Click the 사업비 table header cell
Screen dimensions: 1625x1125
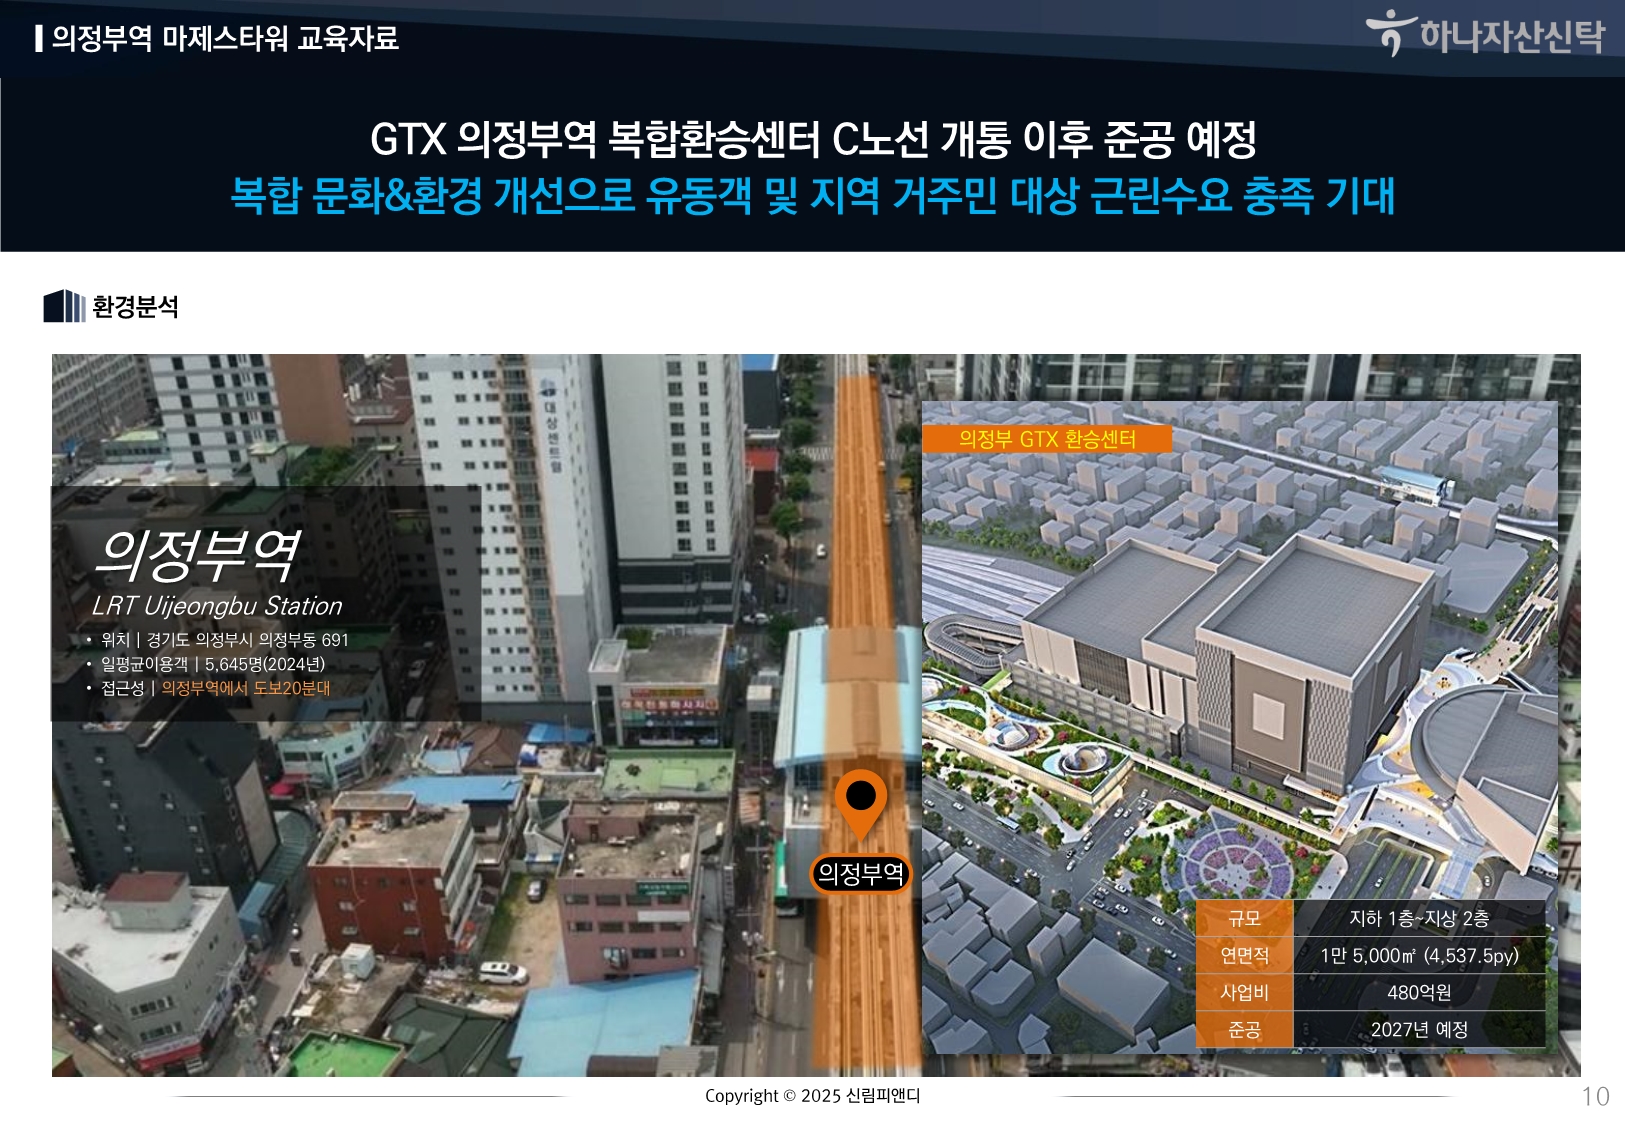(x=1245, y=993)
